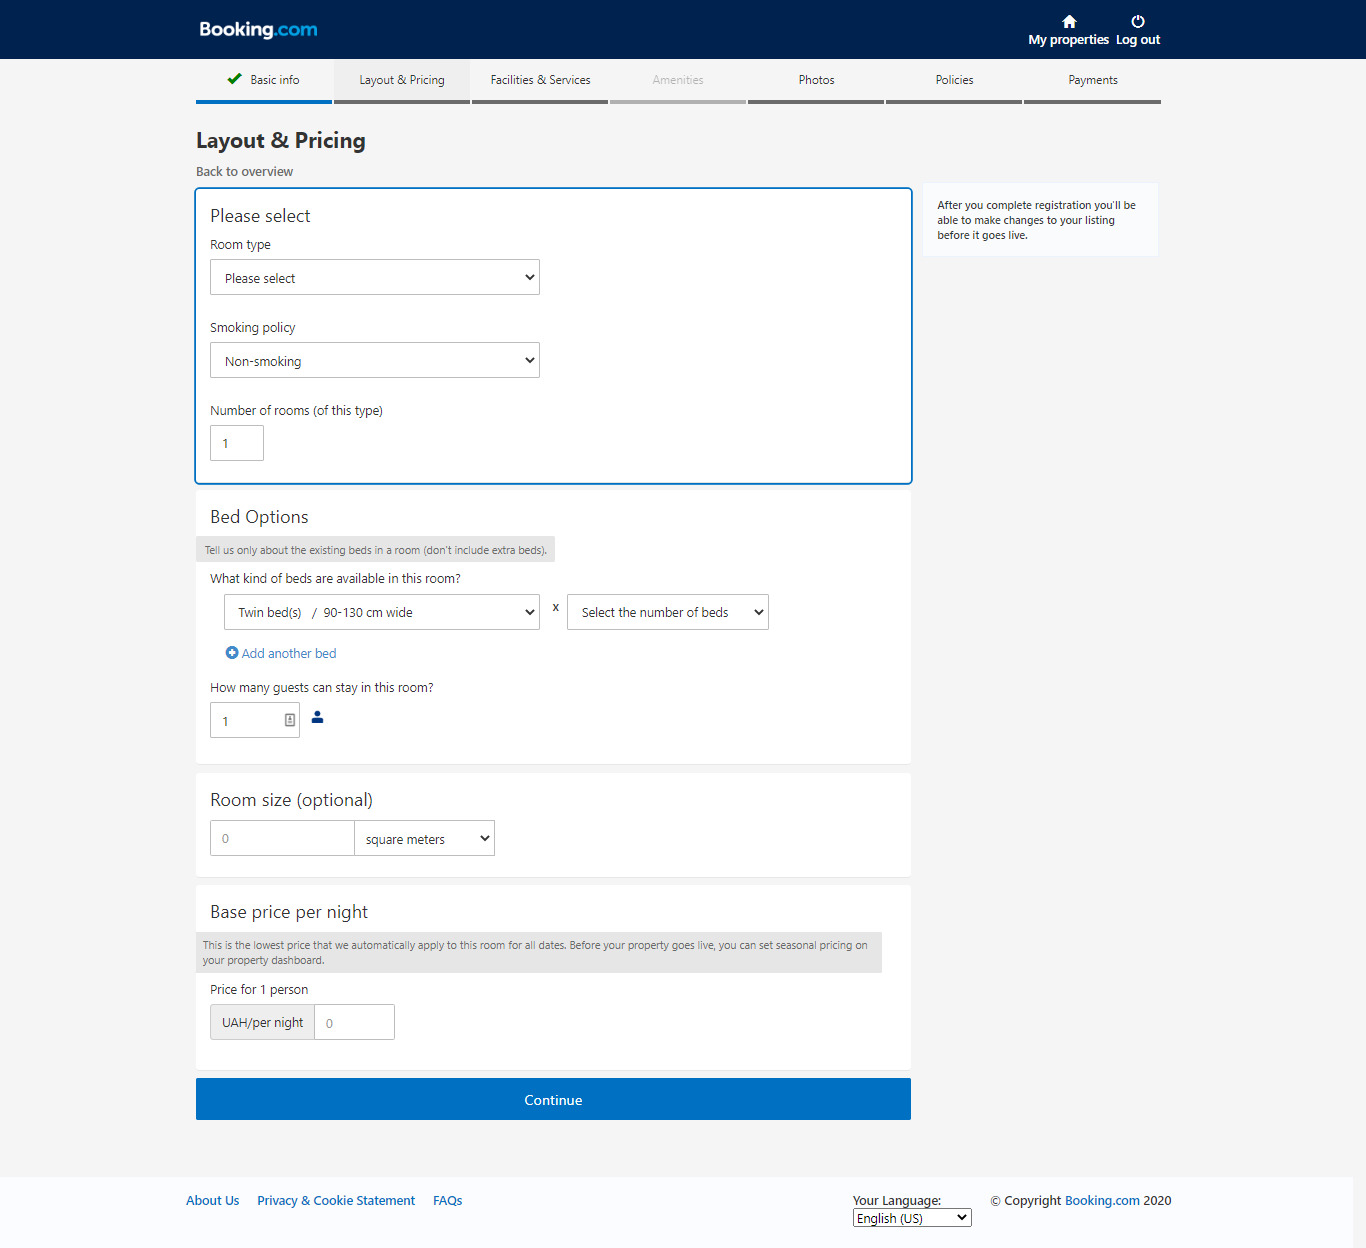1366x1248 pixels.
Task: Open the bed type dropdown showing Twin beds
Action: [381, 611]
